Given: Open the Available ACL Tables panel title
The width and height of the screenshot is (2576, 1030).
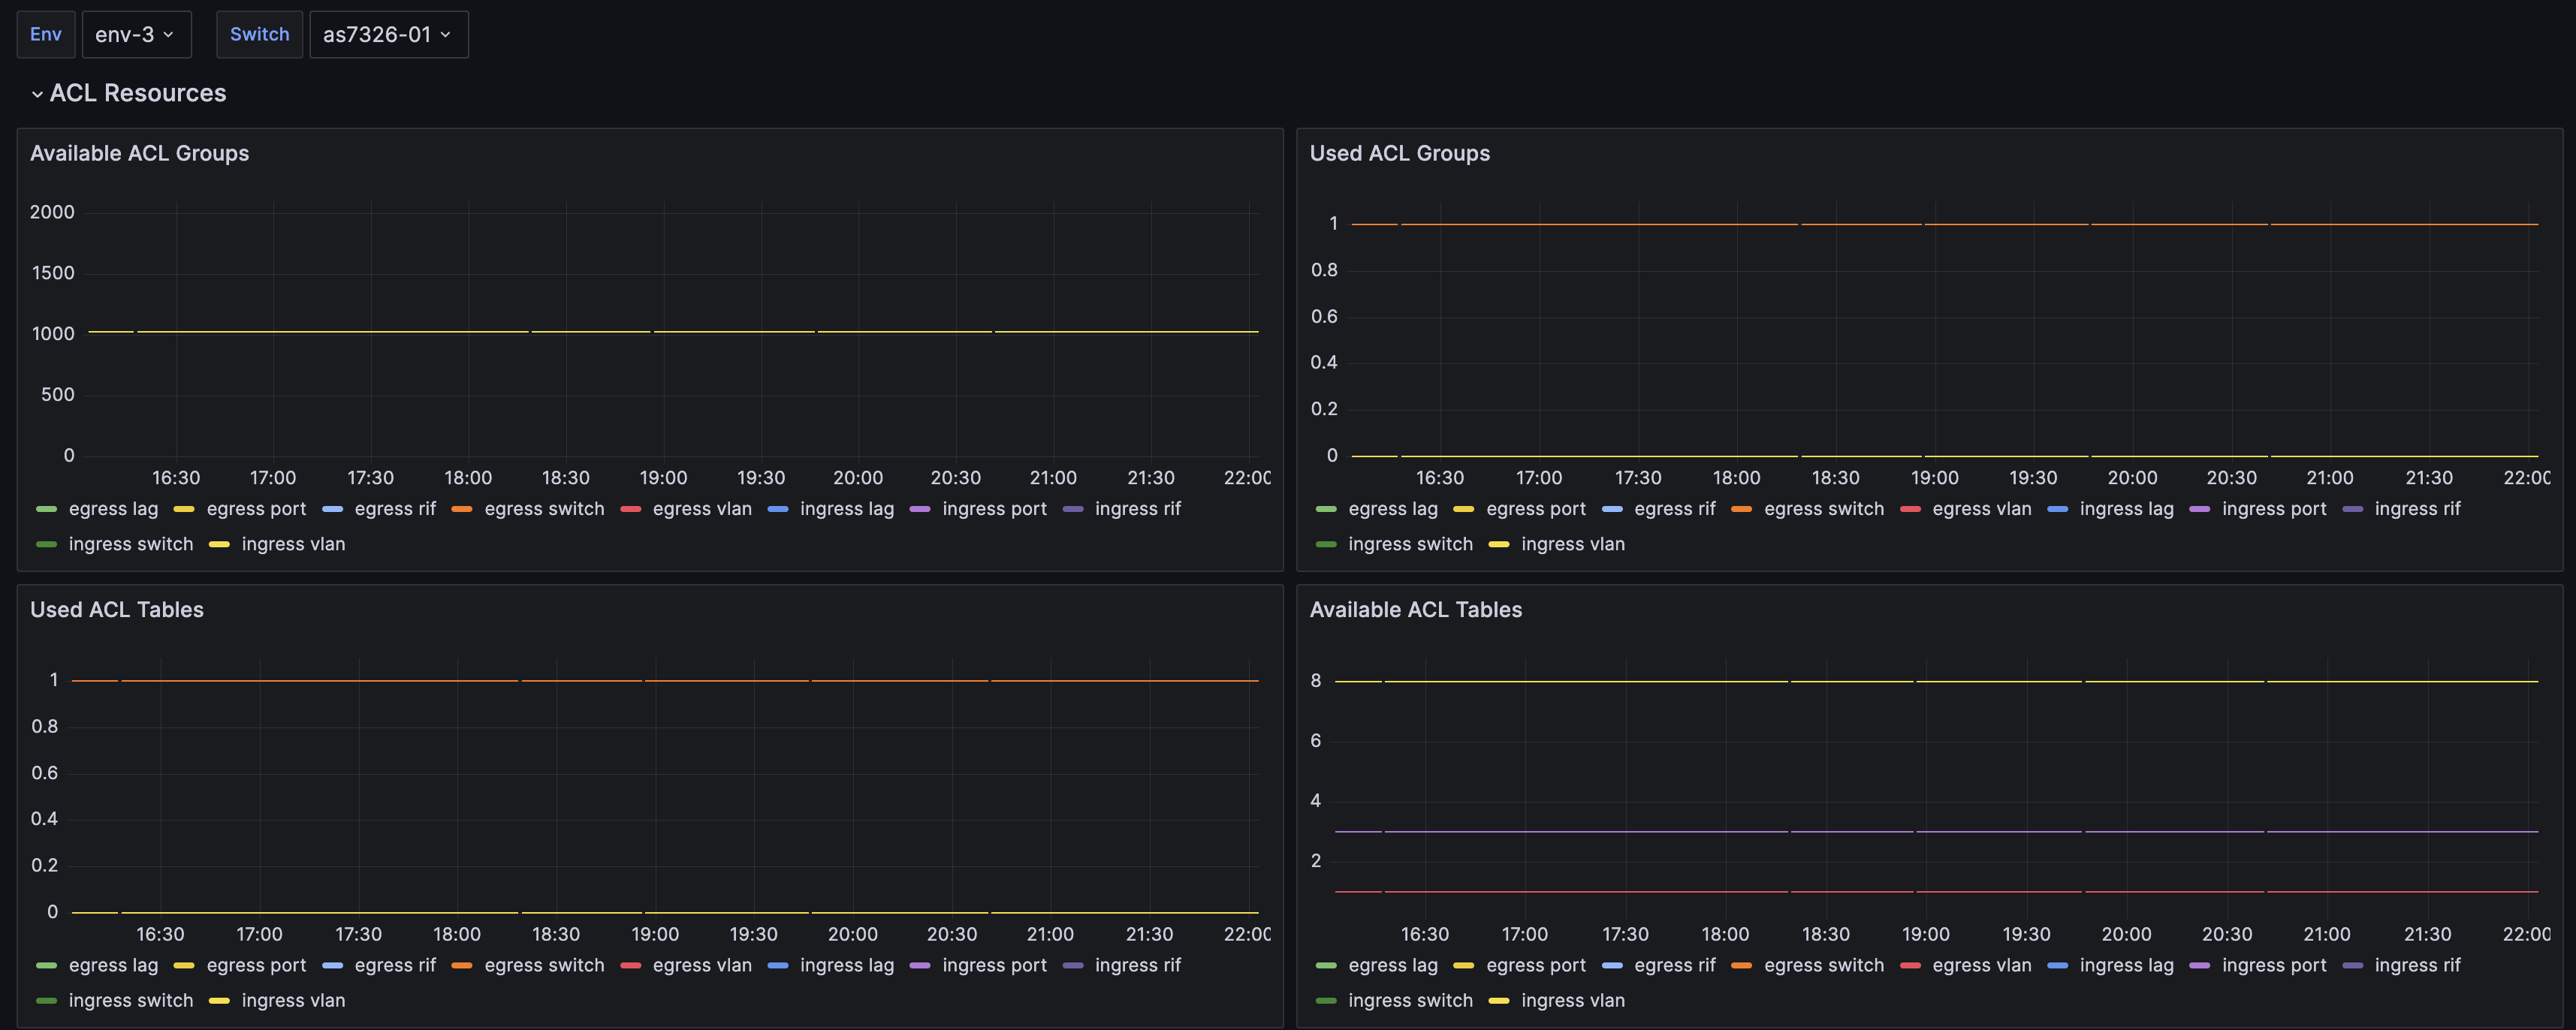Looking at the screenshot, I should [x=1415, y=609].
